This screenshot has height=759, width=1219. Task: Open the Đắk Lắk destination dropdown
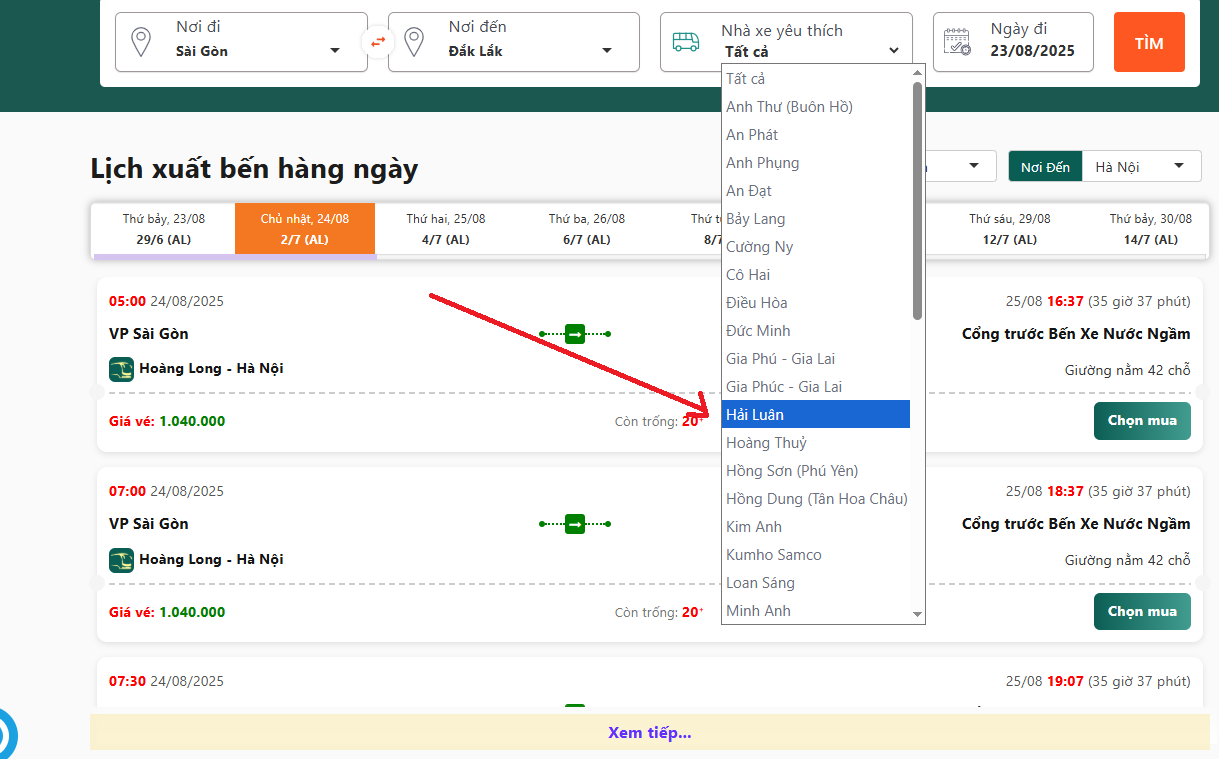point(607,51)
